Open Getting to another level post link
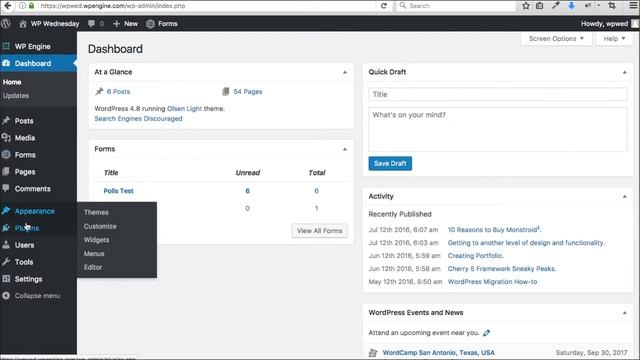Viewport: 640px width, 360px height. [x=526, y=242]
